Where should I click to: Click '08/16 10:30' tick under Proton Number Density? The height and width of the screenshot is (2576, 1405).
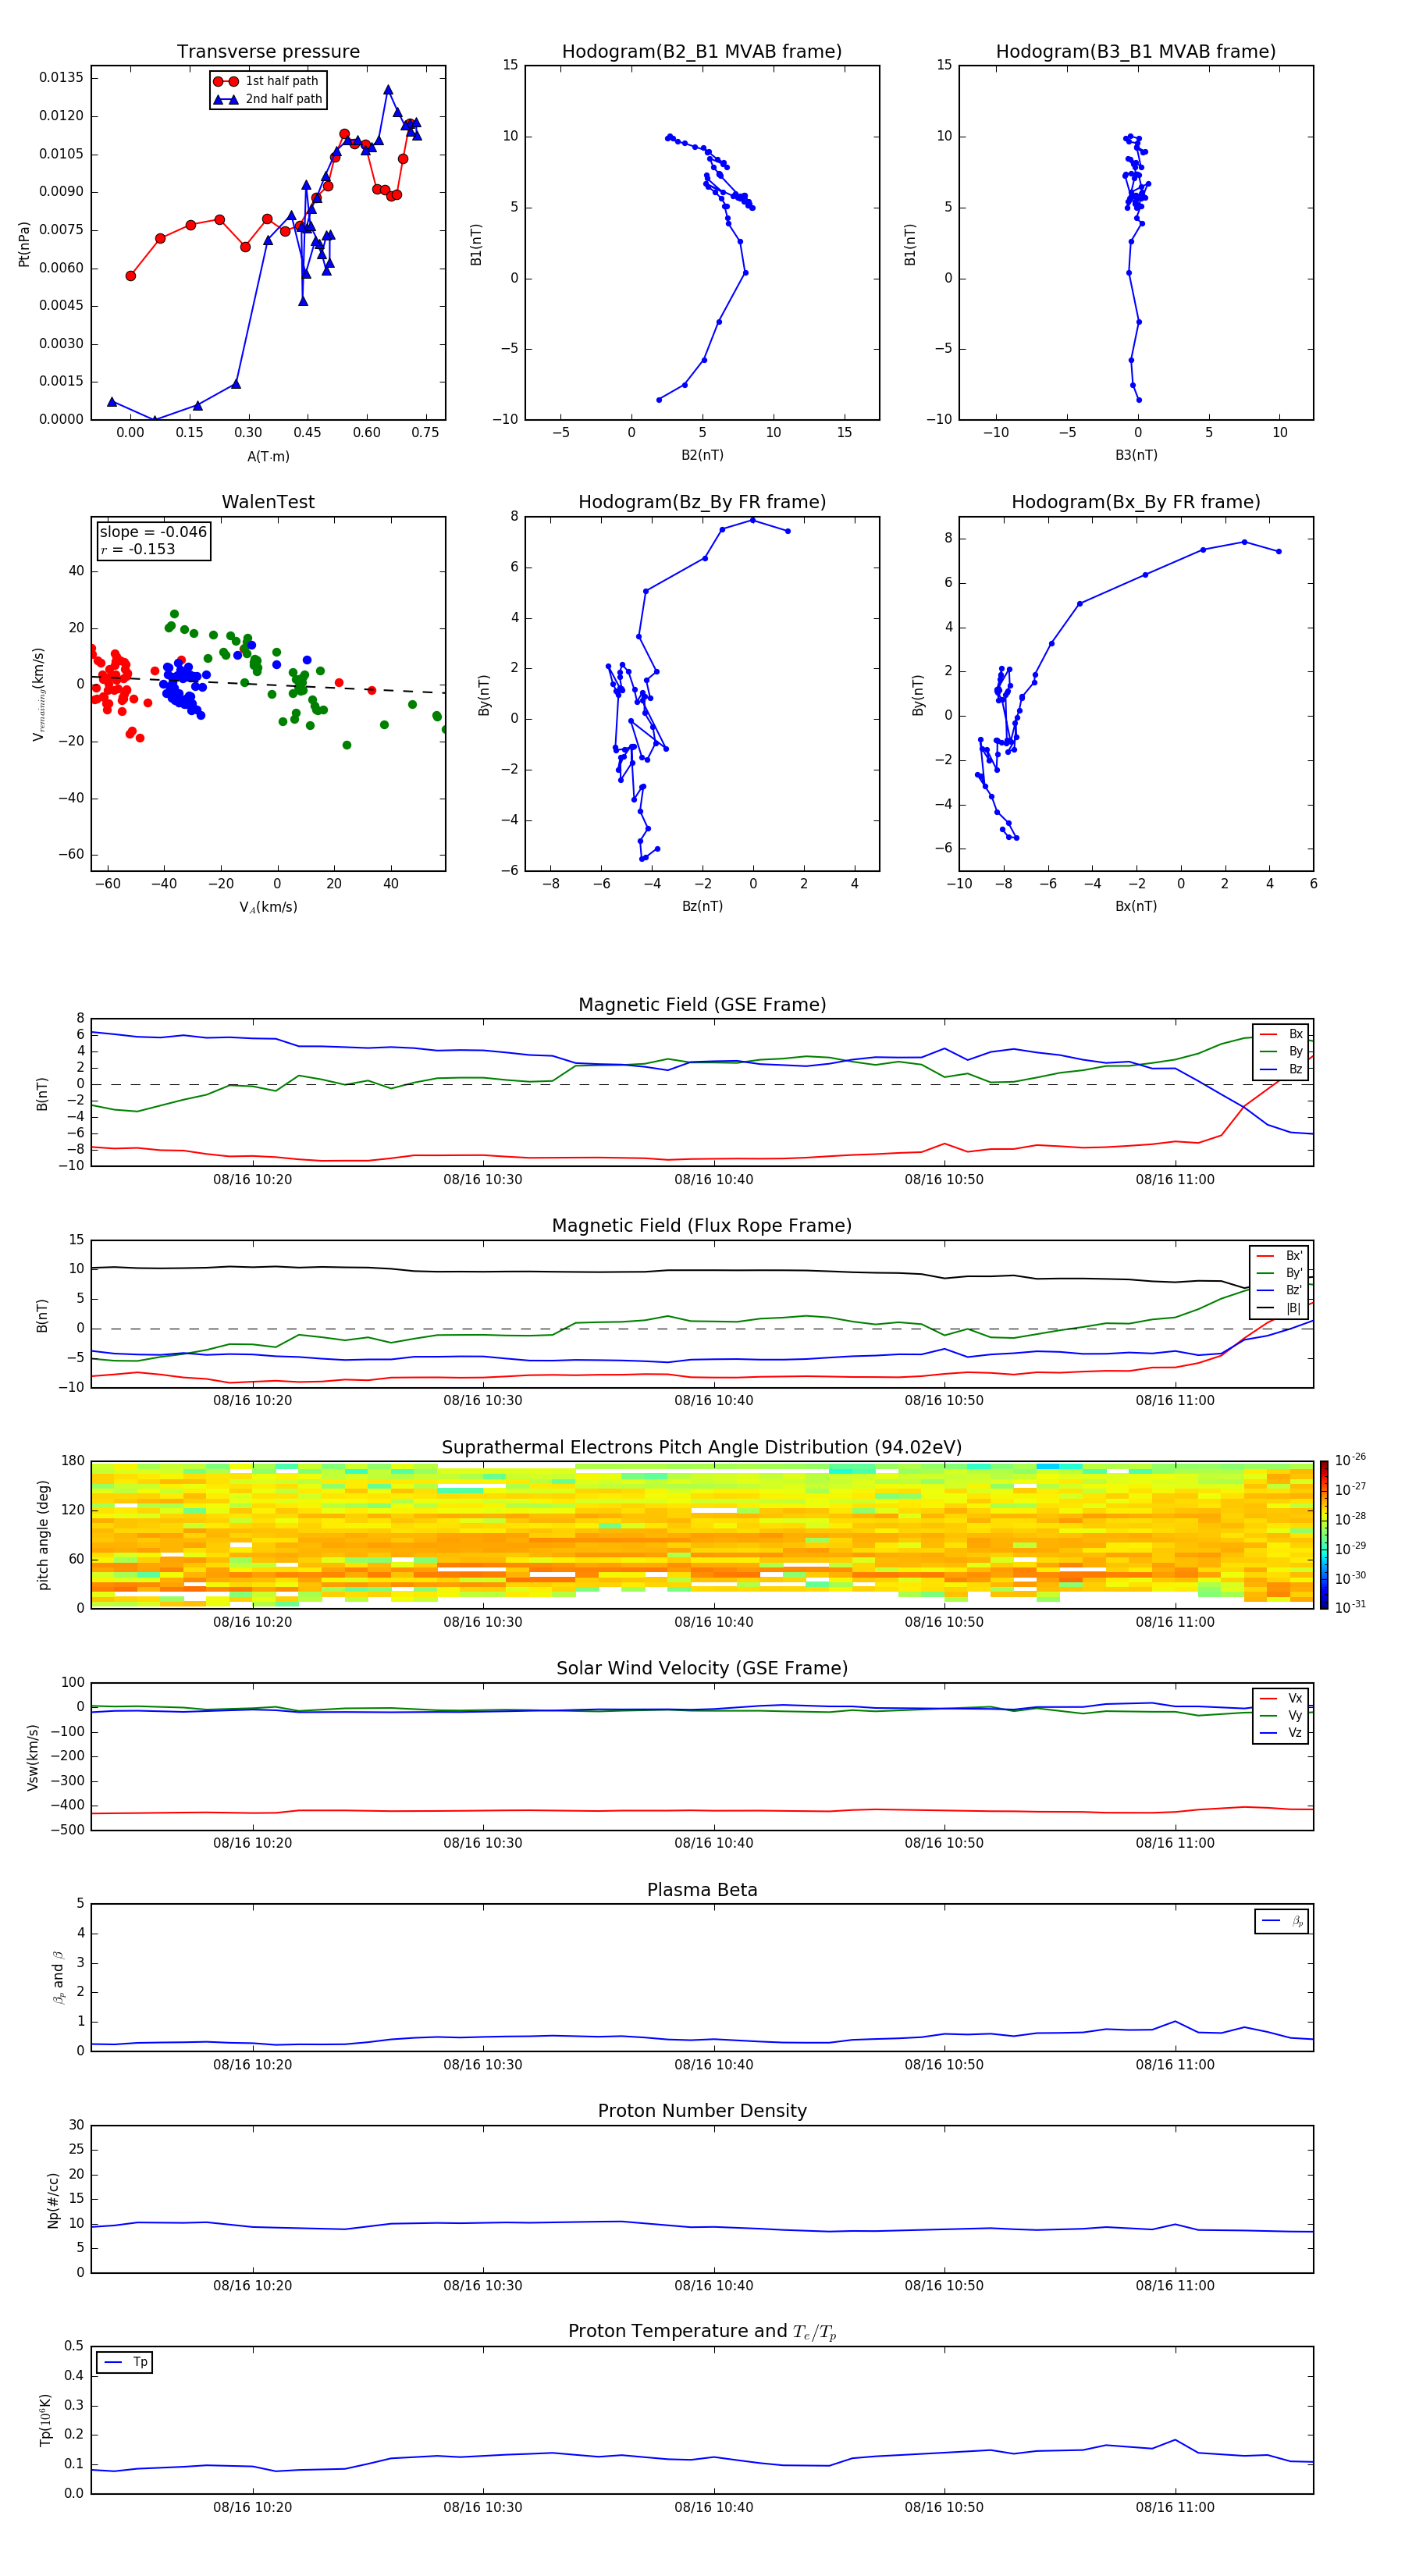pyautogui.click(x=483, y=2286)
